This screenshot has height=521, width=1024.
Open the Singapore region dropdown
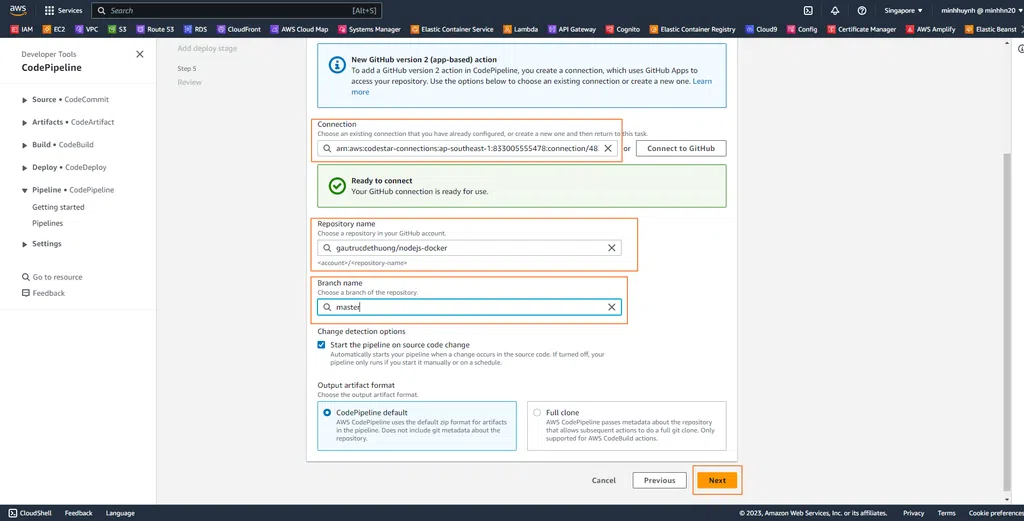pyautogui.click(x=903, y=10)
